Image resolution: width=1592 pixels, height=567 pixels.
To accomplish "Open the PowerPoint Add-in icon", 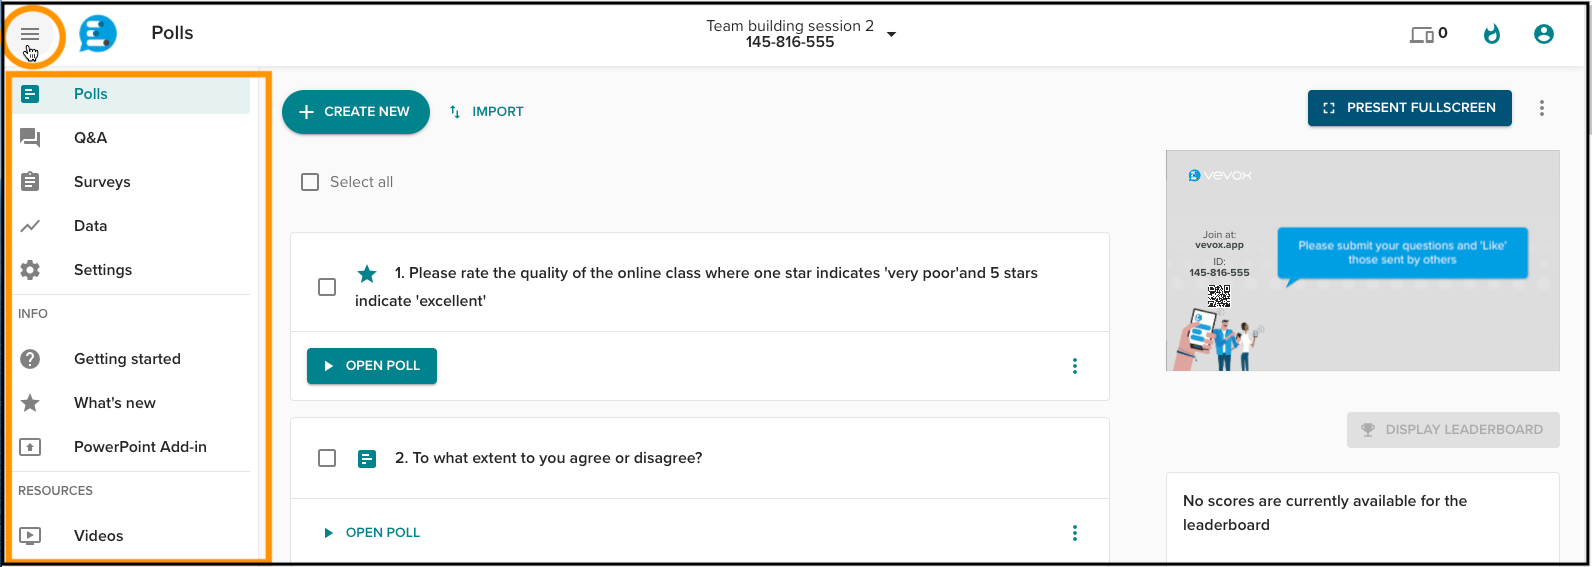I will pos(30,447).
